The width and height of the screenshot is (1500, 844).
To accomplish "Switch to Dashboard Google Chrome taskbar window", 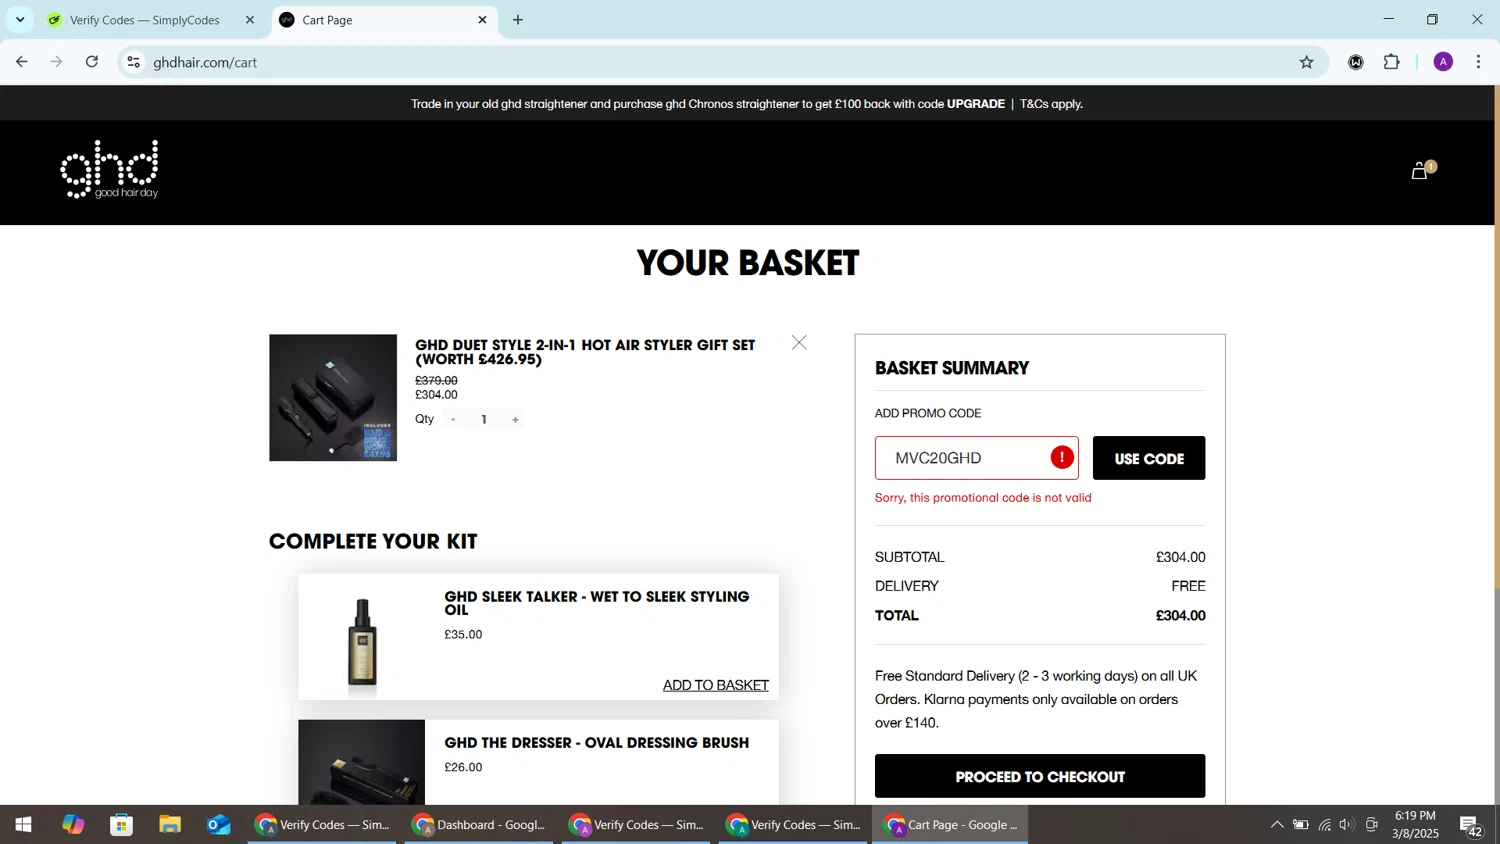I will click(x=480, y=825).
